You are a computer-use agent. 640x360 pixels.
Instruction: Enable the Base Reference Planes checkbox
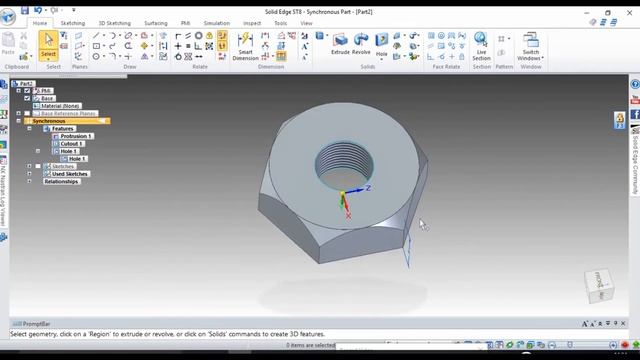pyautogui.click(x=27, y=113)
